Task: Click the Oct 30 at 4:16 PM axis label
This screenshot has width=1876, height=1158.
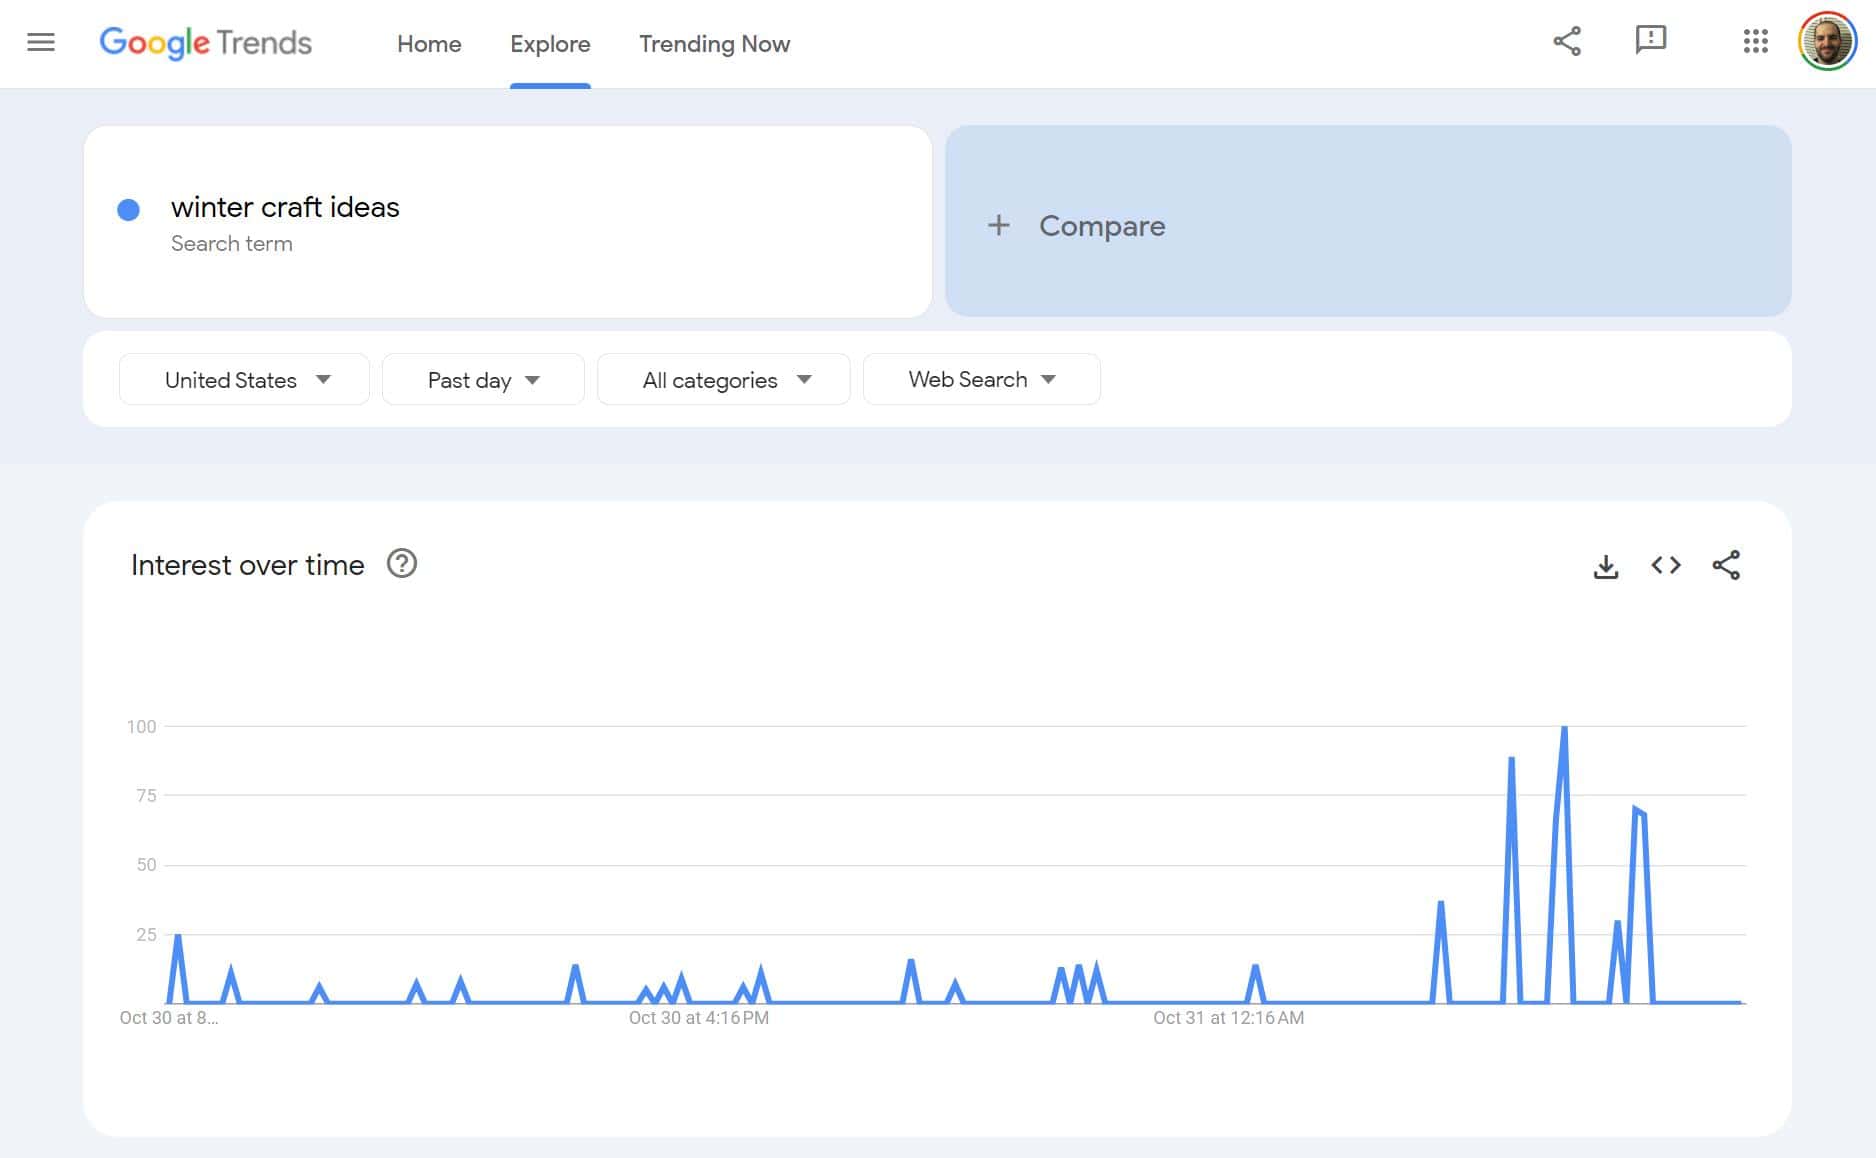Action: 699,1018
